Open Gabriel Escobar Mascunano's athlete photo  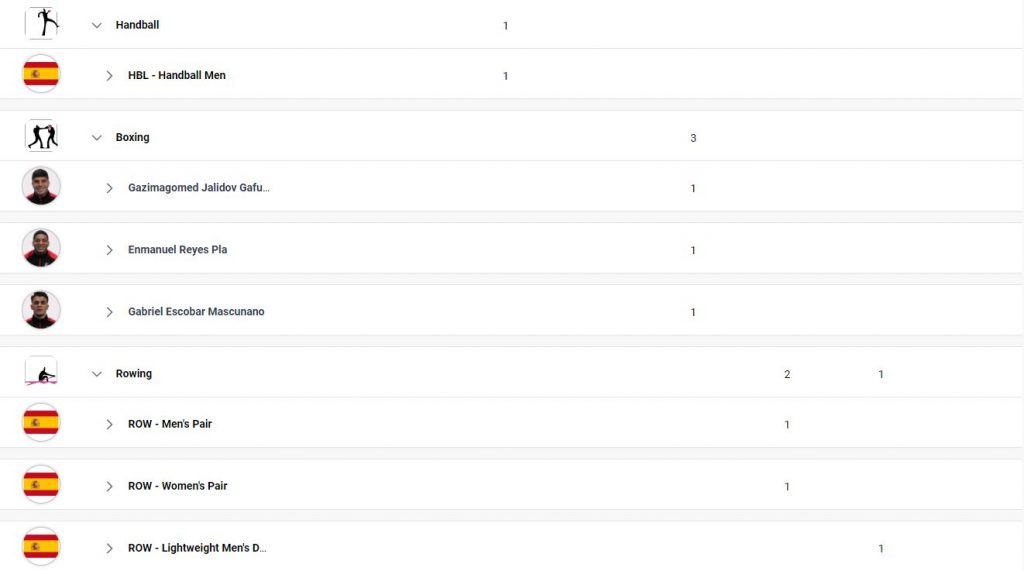tap(41, 310)
